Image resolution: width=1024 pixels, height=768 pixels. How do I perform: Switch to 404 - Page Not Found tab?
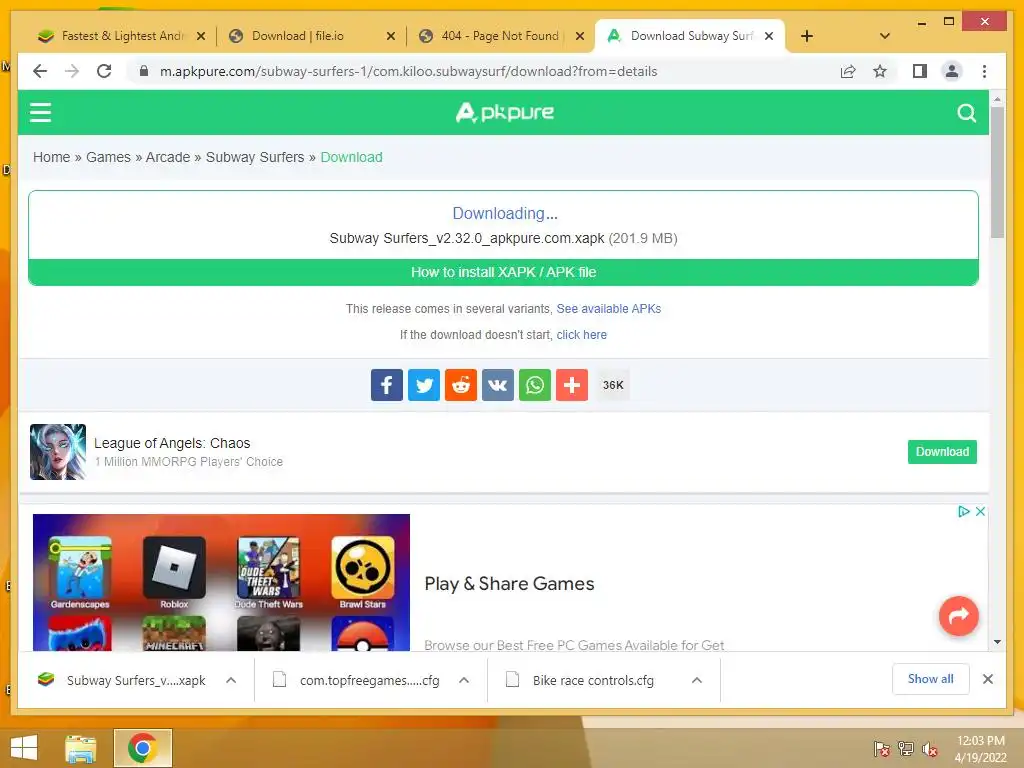(x=500, y=36)
